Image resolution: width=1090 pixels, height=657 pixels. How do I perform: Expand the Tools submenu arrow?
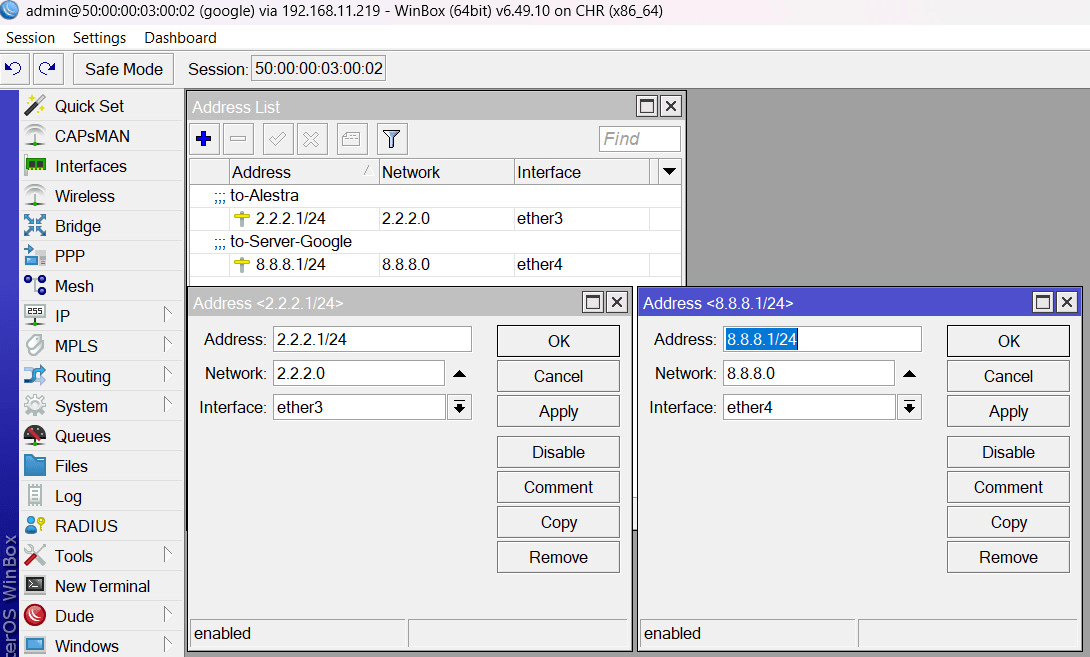168,554
